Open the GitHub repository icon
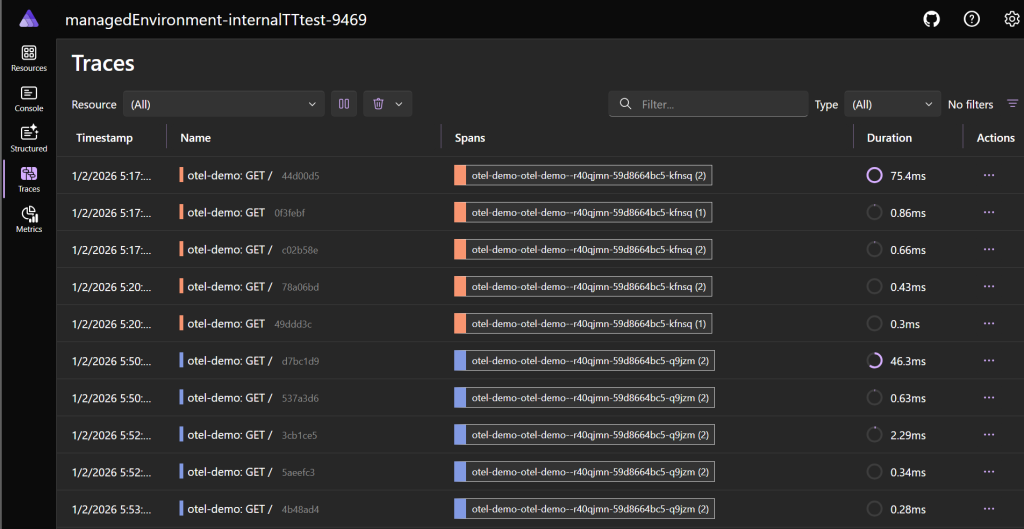This screenshot has height=529, width=1024. point(931,19)
